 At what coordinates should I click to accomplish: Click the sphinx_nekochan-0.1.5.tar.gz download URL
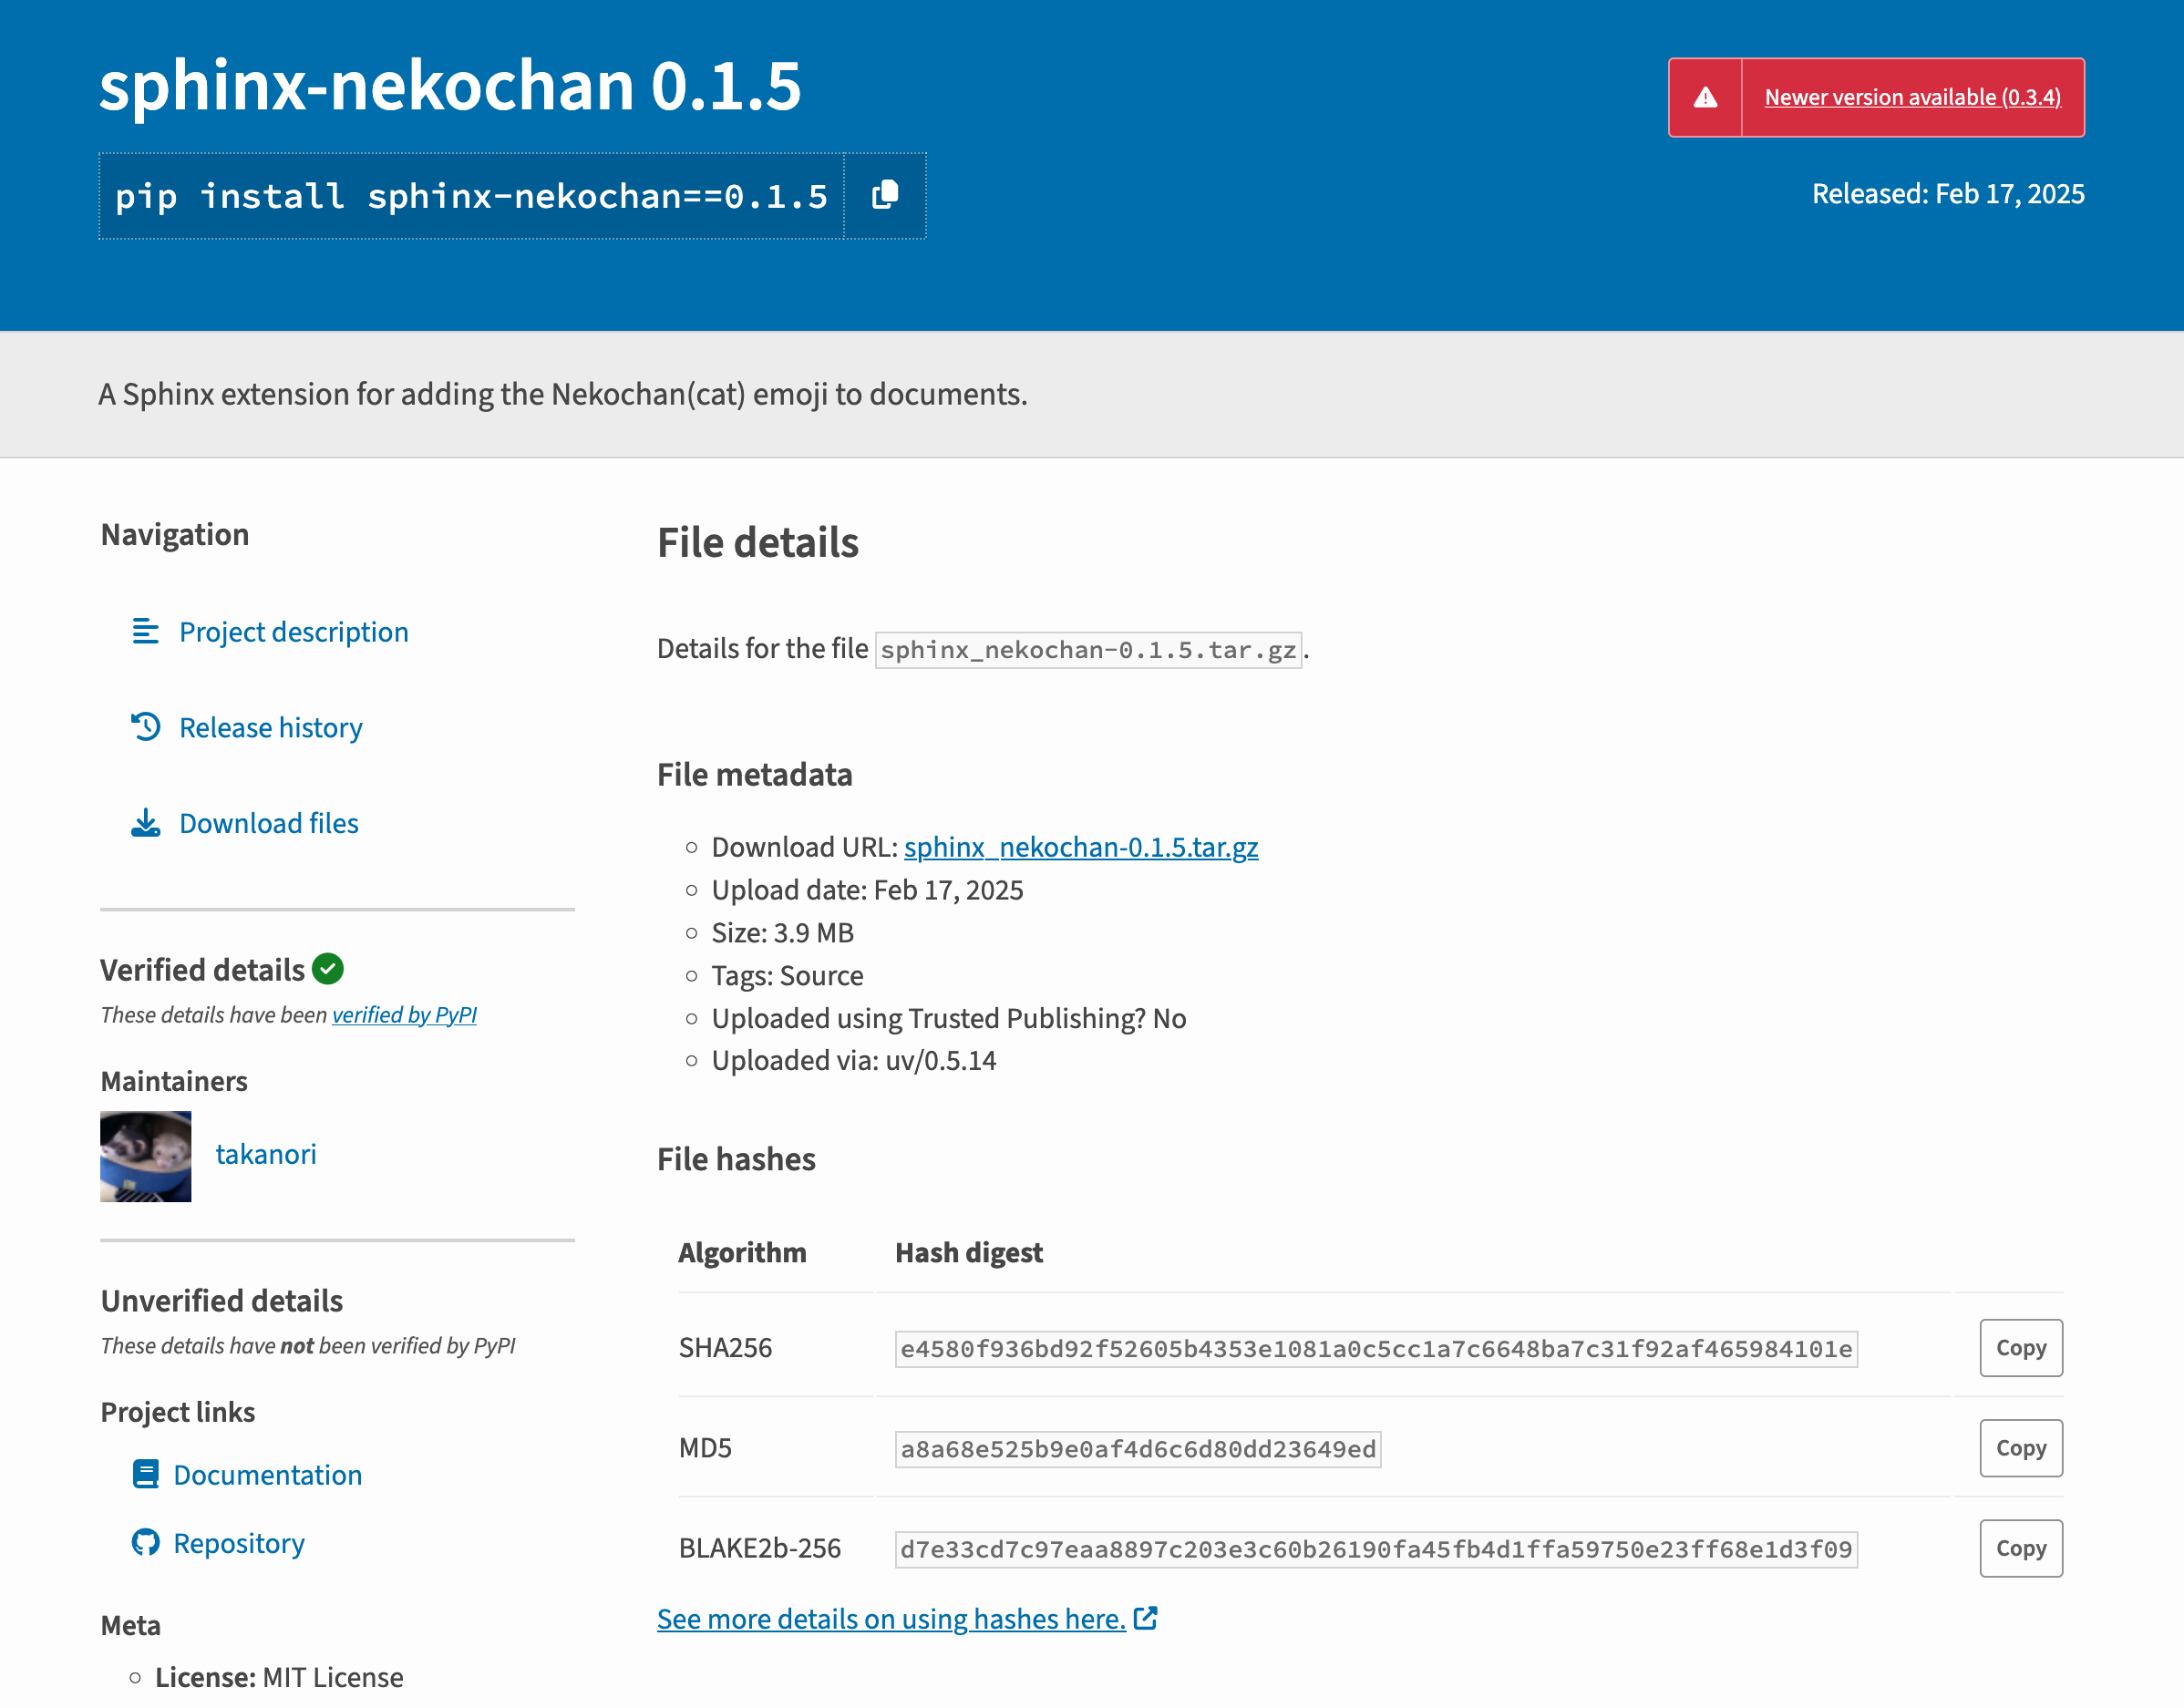pyautogui.click(x=1080, y=847)
